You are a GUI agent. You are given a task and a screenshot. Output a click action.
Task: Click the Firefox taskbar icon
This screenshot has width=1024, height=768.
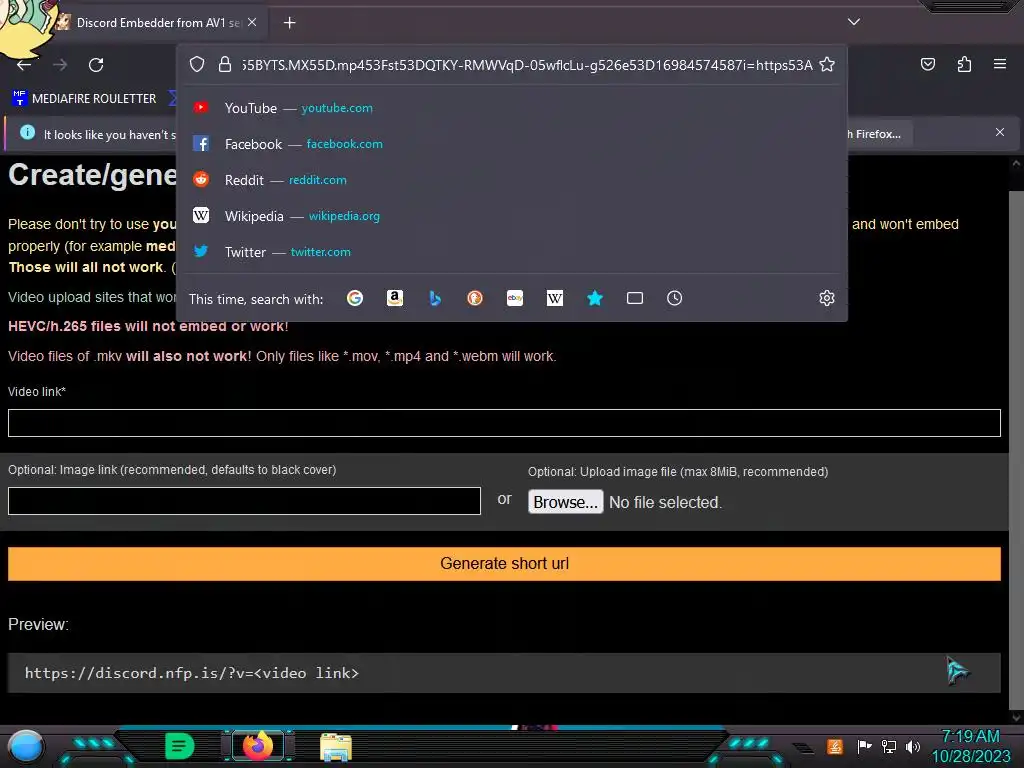tap(257, 746)
